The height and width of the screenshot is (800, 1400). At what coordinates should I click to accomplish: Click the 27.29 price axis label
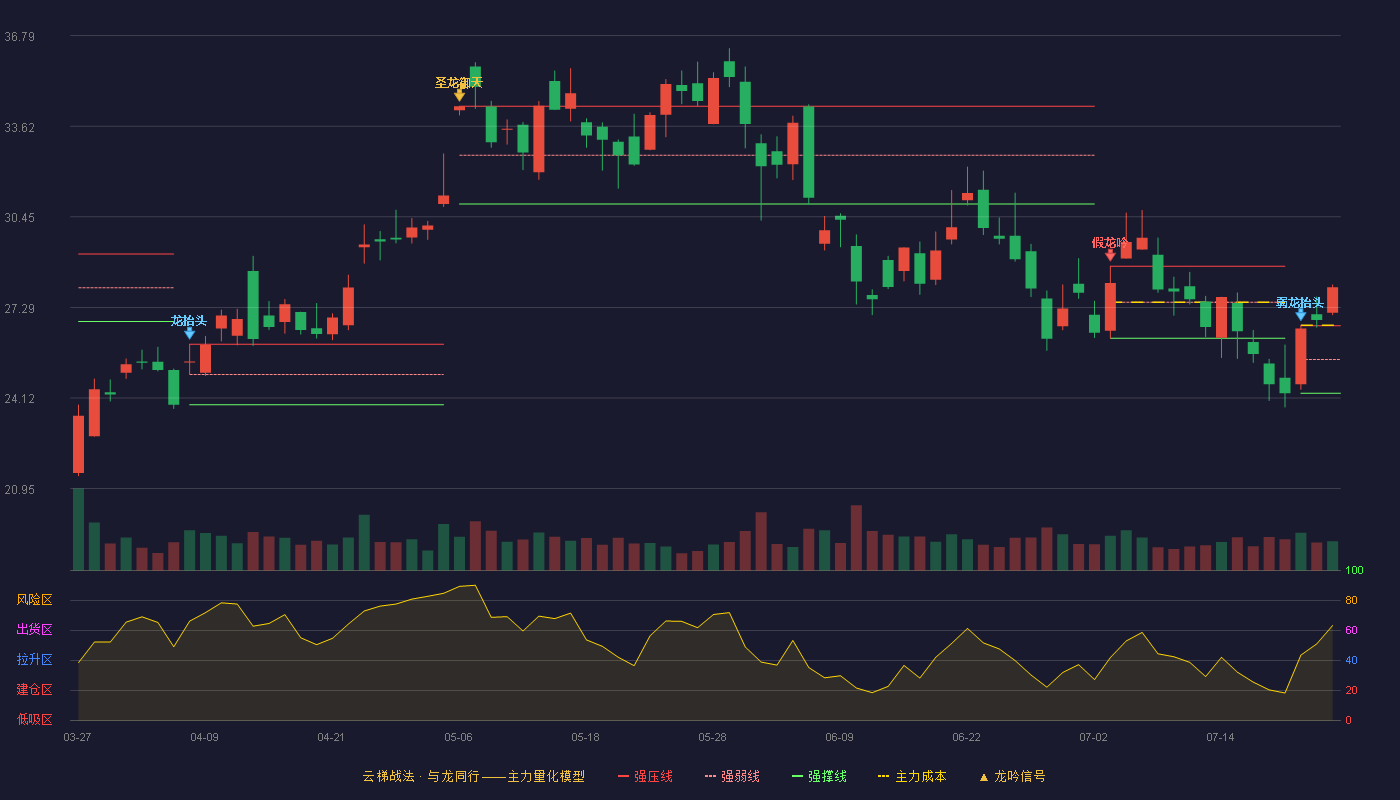[19, 309]
